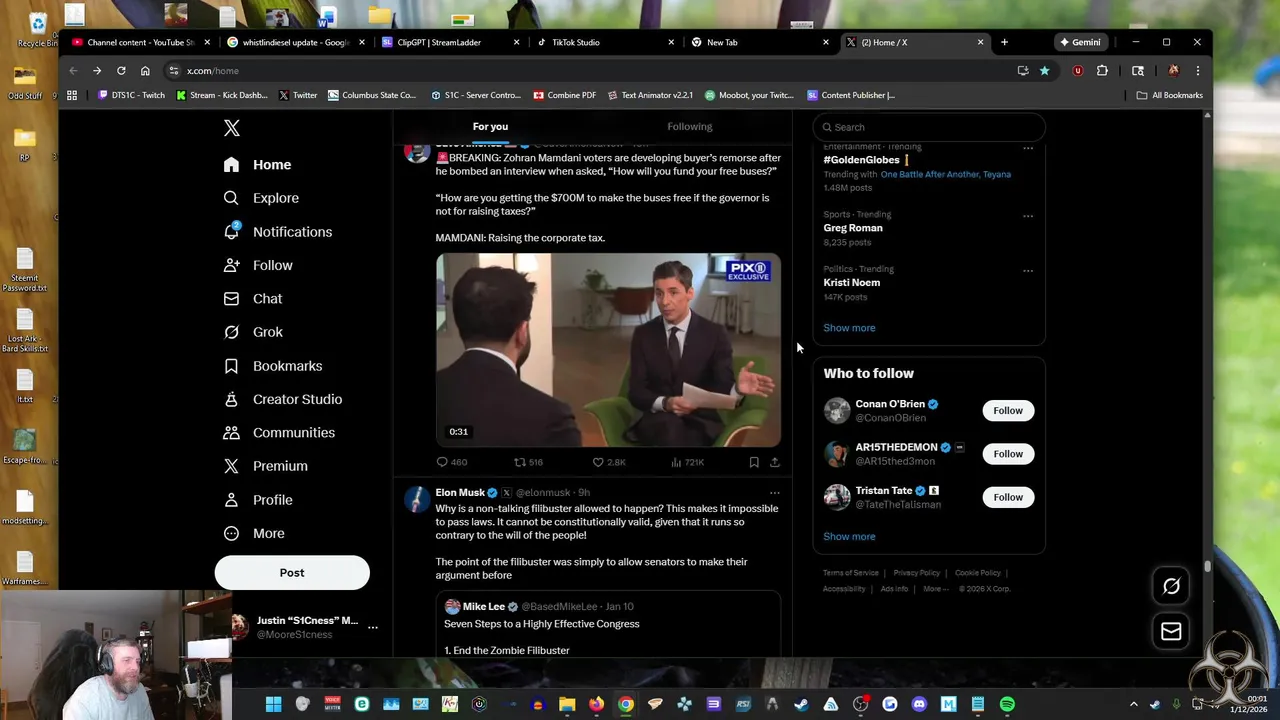Open Communities from the sidebar
This screenshot has height=720, width=1280.
point(279,433)
